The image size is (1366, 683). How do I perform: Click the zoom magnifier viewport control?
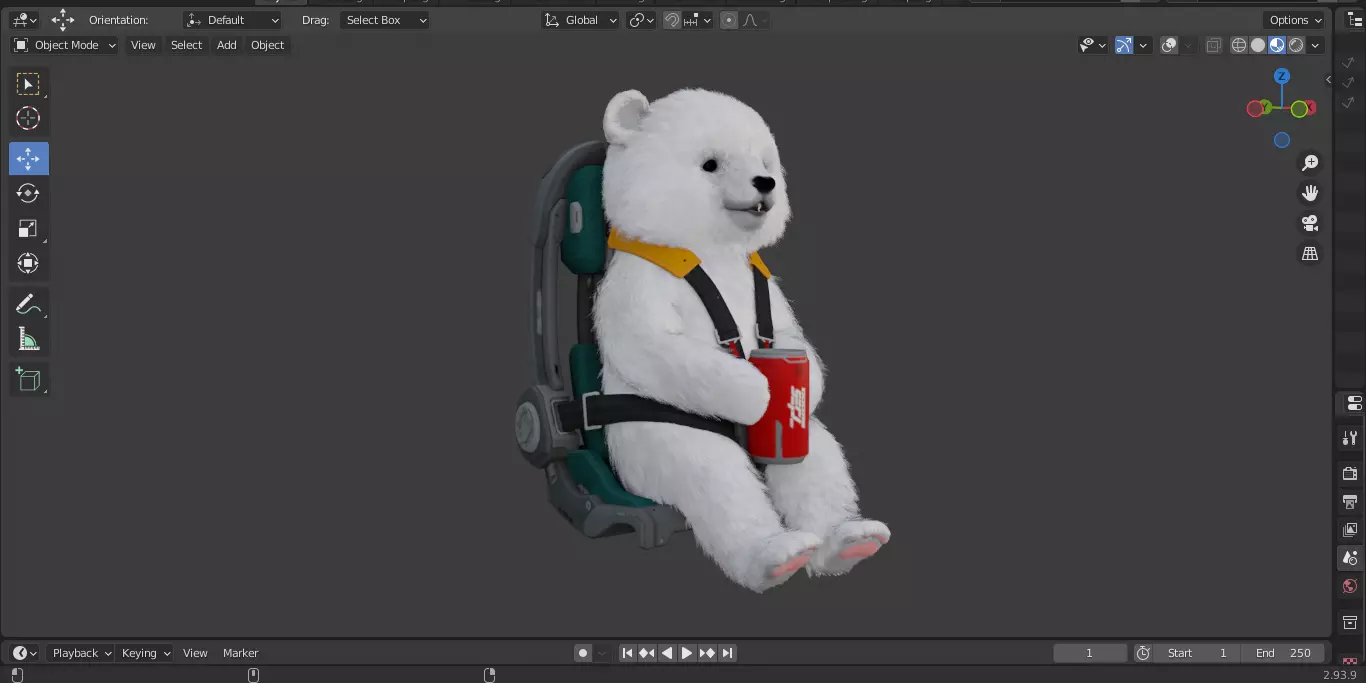tap(1310, 163)
